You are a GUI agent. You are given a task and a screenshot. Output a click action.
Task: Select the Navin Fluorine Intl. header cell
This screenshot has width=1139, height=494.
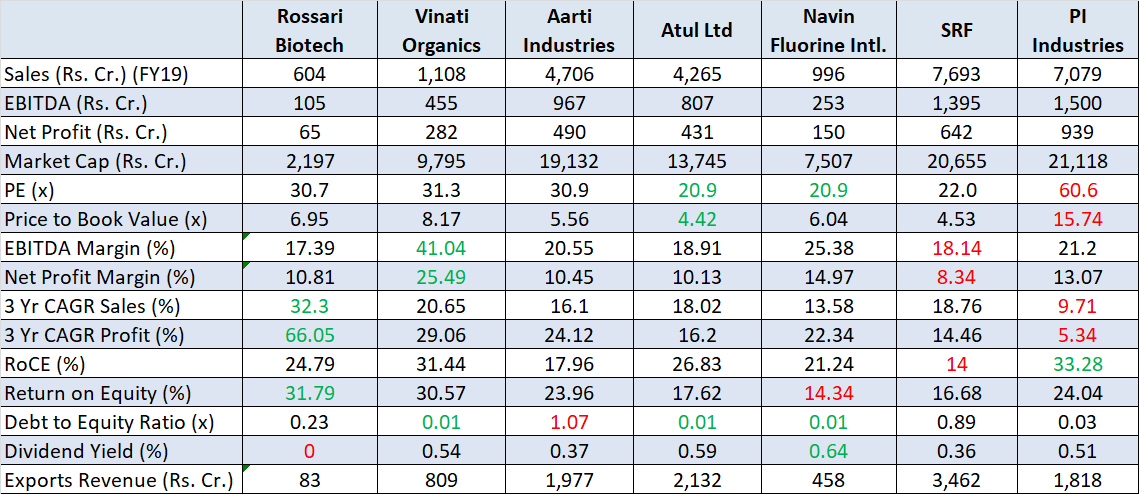tap(829, 30)
